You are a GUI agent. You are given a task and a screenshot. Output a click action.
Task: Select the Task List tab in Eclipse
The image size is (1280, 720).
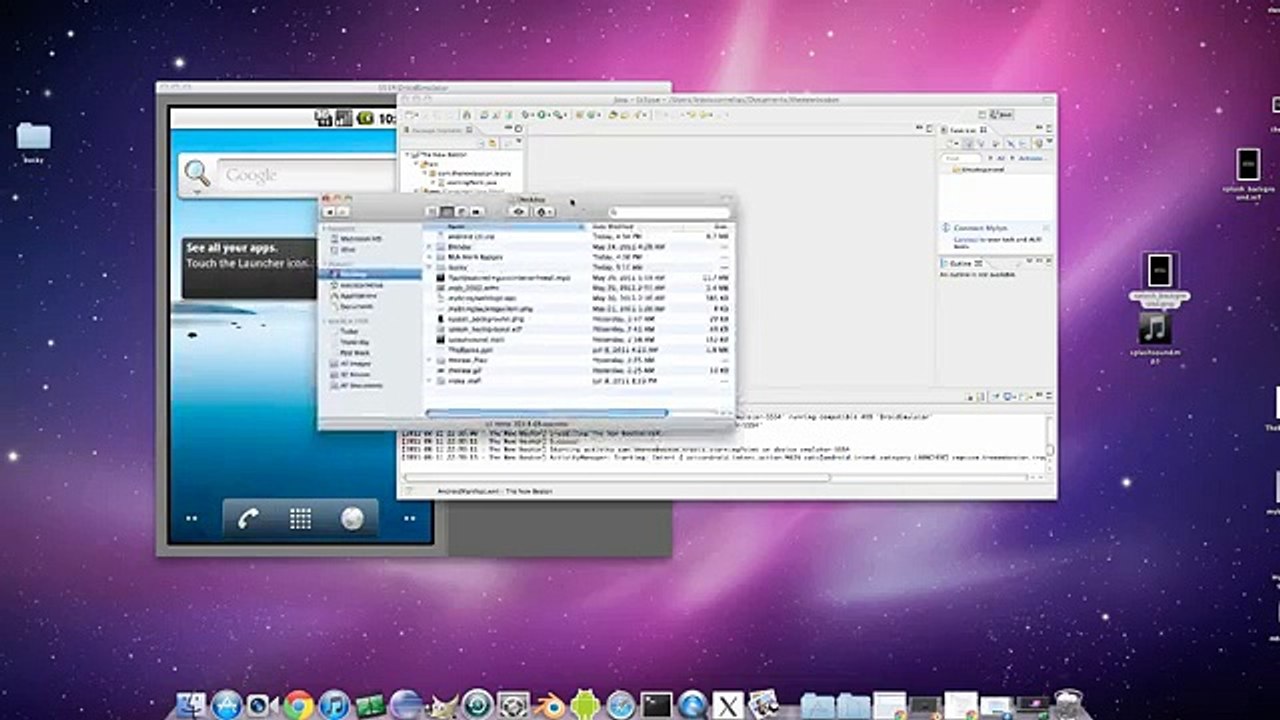click(x=964, y=130)
